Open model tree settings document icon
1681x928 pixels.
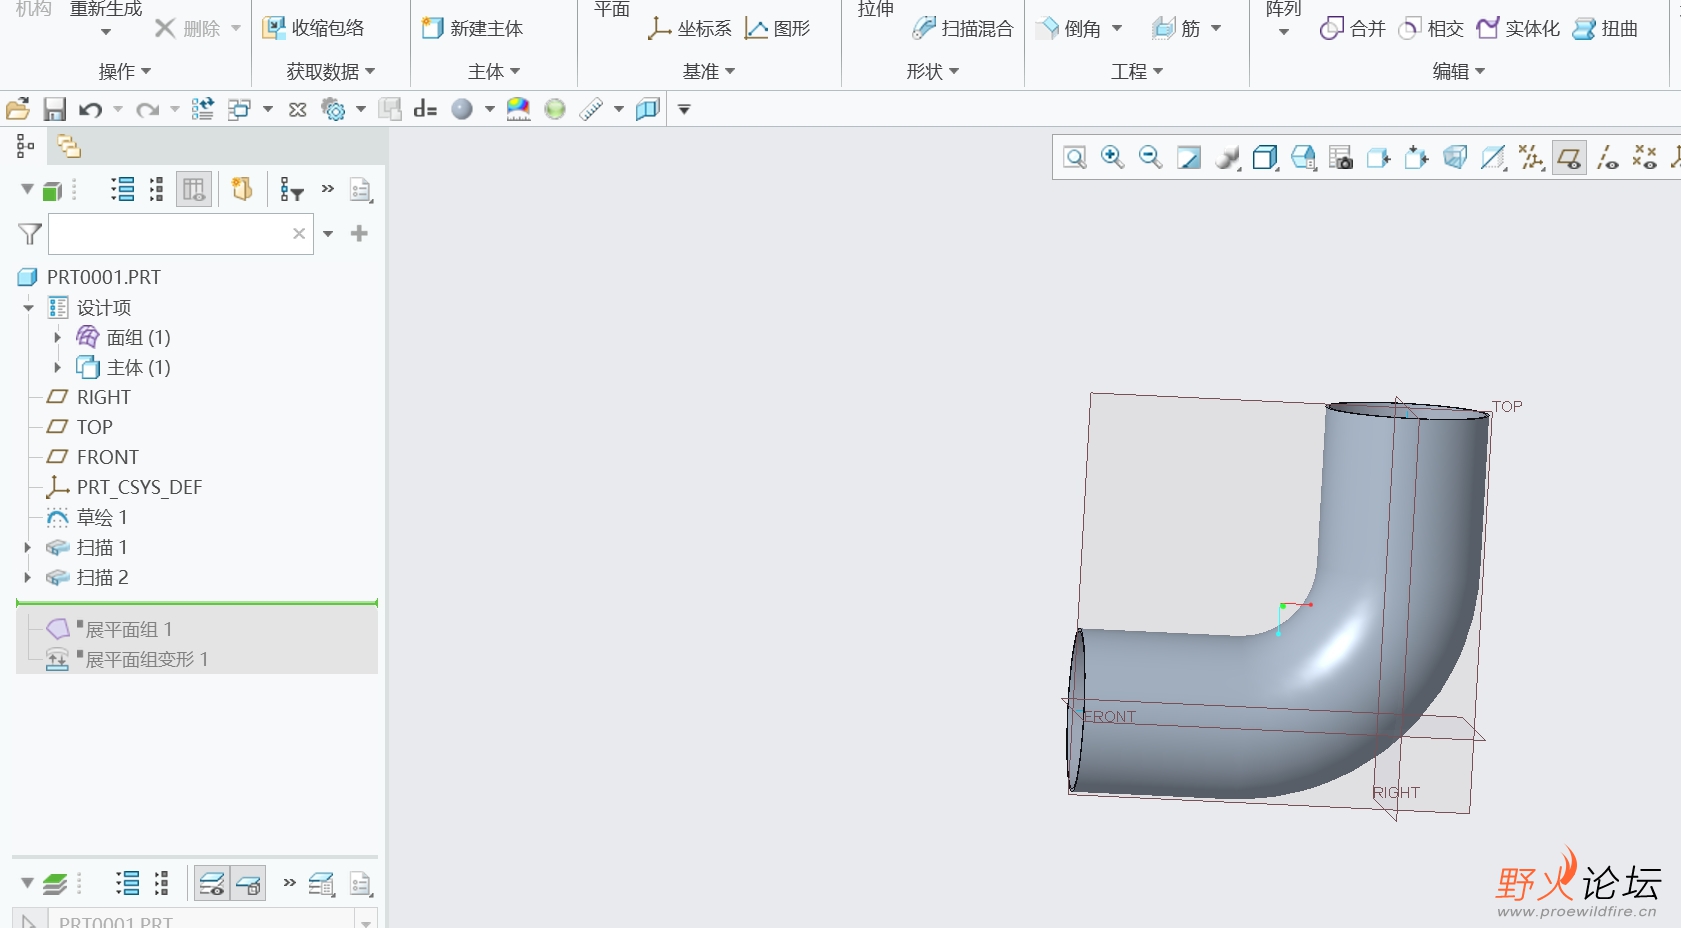coord(361,189)
